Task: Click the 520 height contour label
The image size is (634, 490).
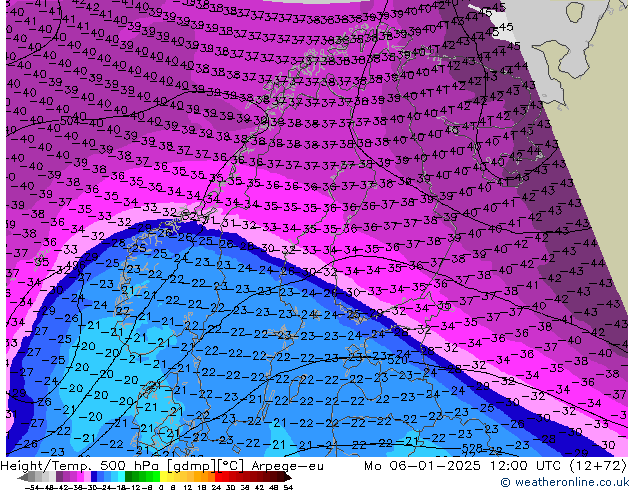Action: click(397, 359)
